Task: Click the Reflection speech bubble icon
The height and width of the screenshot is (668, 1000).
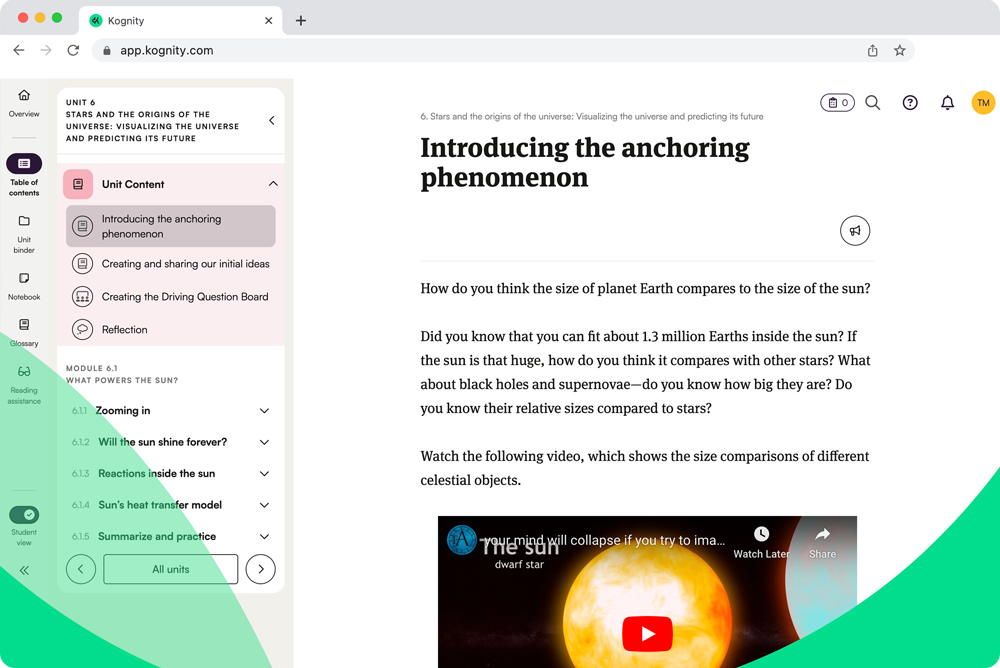Action: tap(82, 329)
